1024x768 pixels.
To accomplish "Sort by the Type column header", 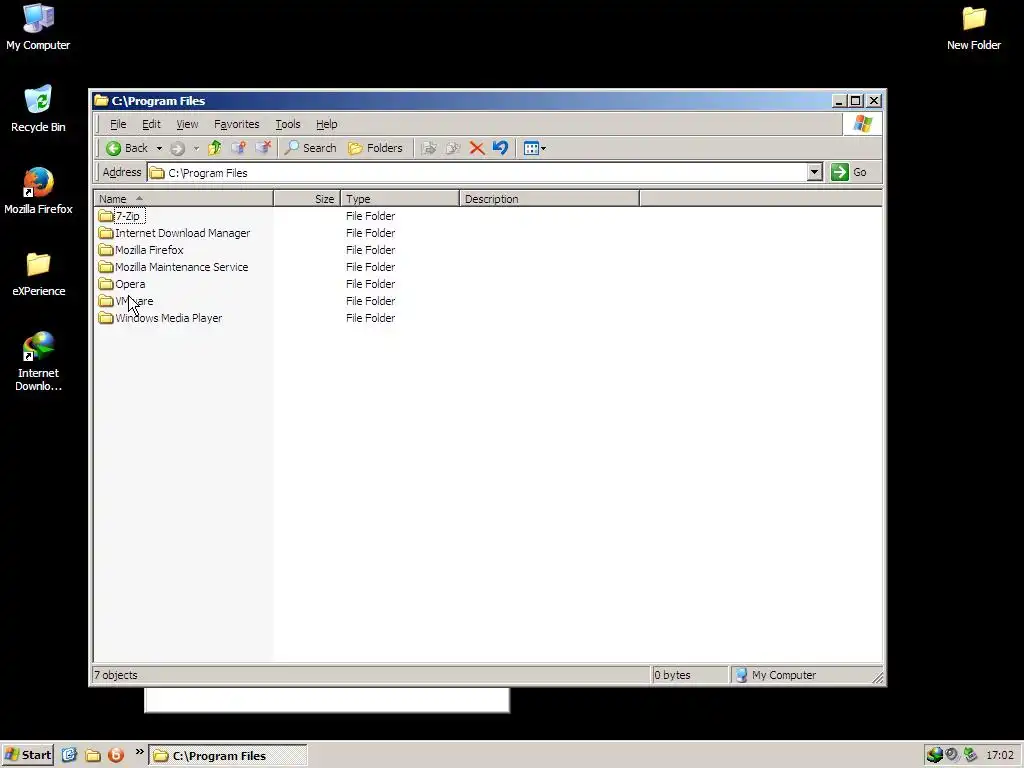I will point(400,199).
